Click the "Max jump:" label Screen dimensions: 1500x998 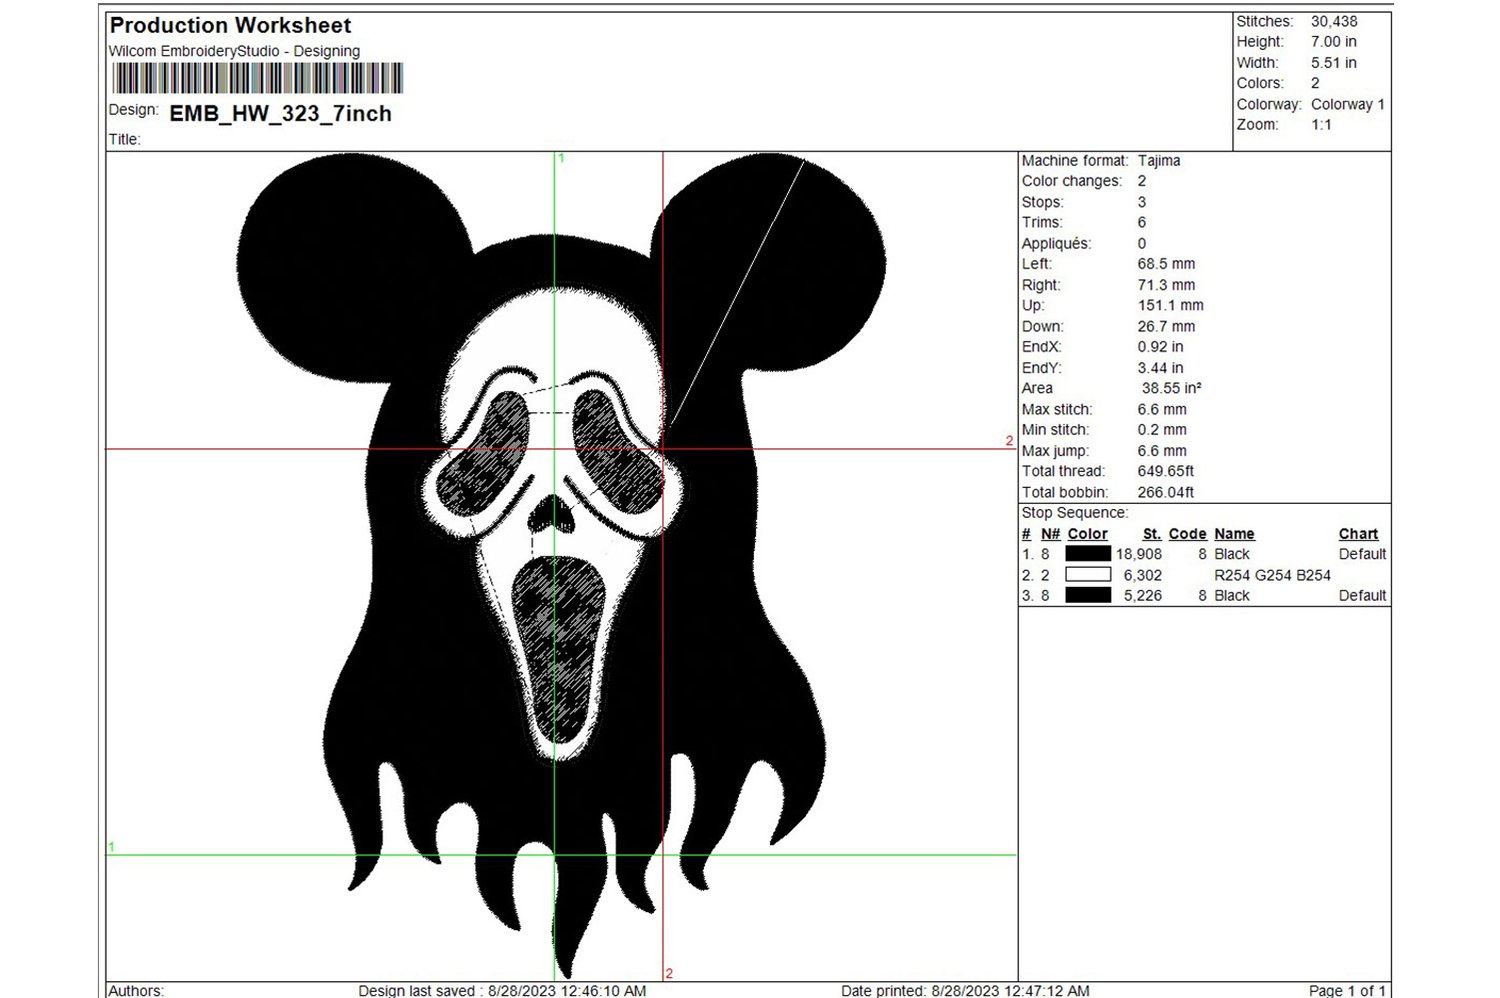[1055, 451]
